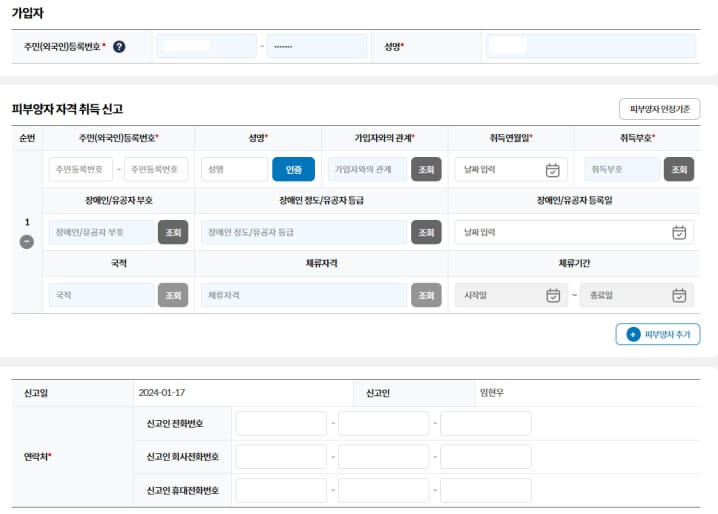Focus 취득부호 input field
Viewport: 718px width, 514px height.
tap(622, 170)
